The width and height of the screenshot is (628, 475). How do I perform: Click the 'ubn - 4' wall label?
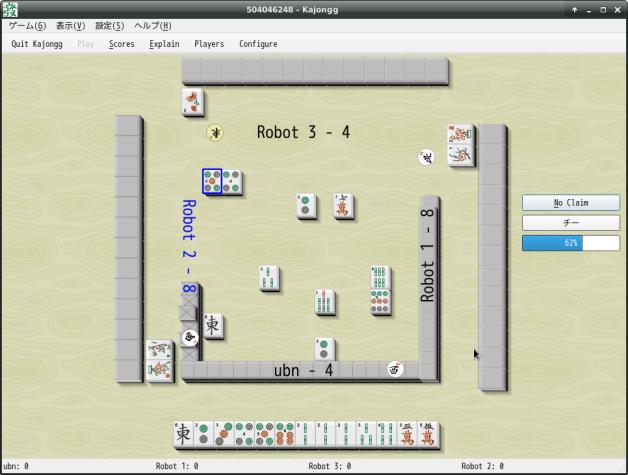[304, 370]
